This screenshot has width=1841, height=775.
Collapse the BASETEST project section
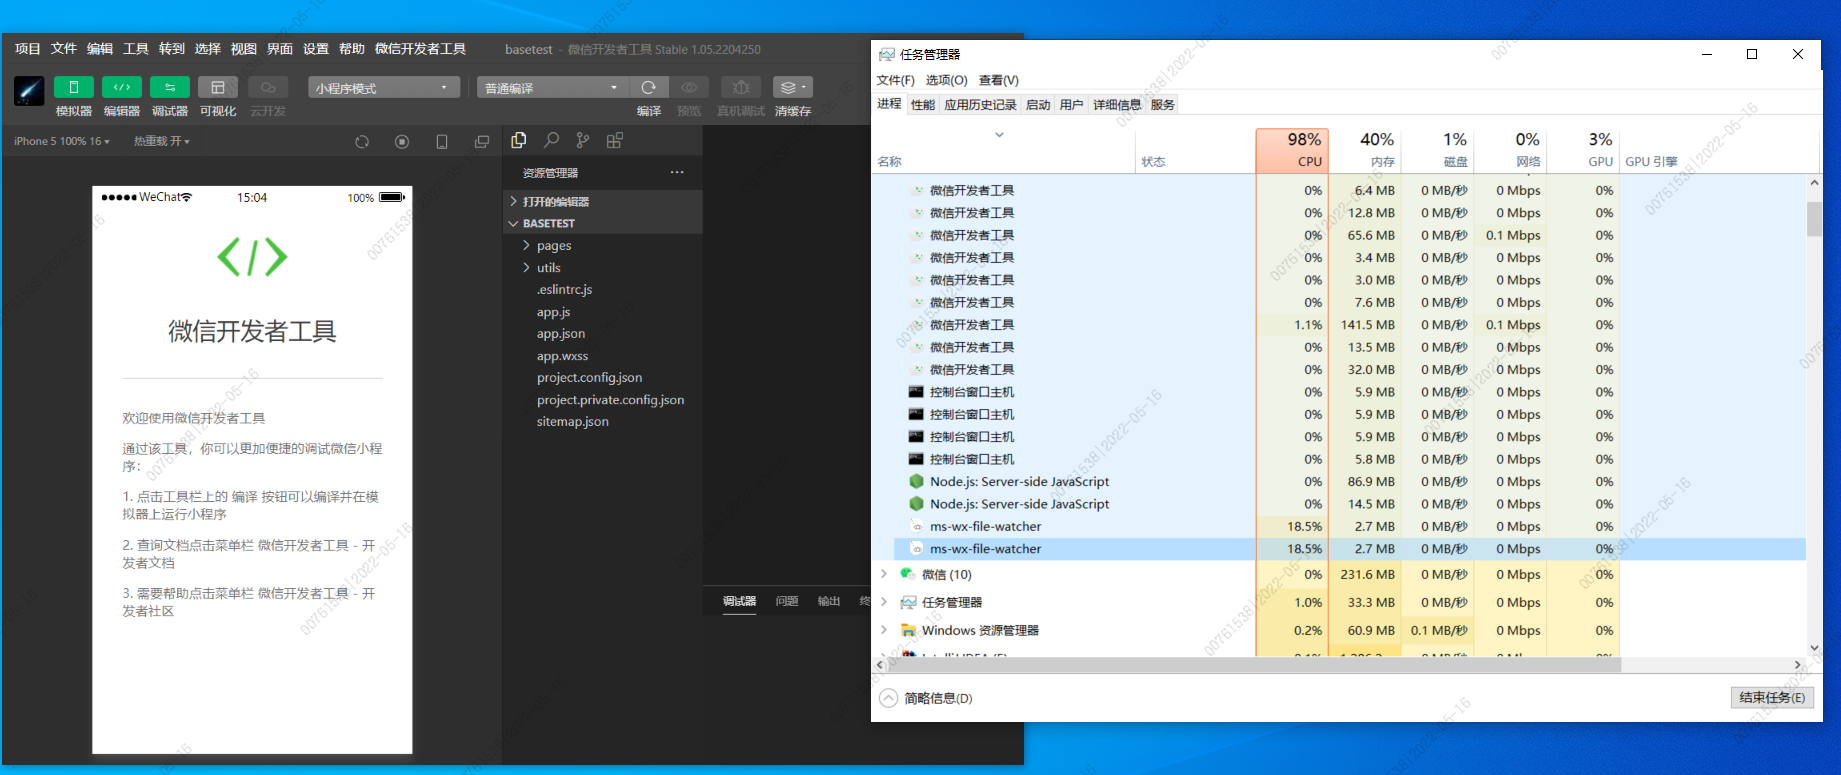603,223
